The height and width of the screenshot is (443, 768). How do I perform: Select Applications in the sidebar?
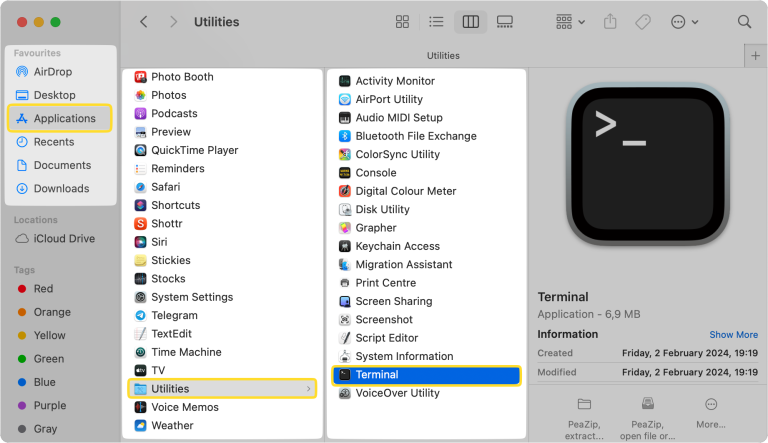point(60,118)
